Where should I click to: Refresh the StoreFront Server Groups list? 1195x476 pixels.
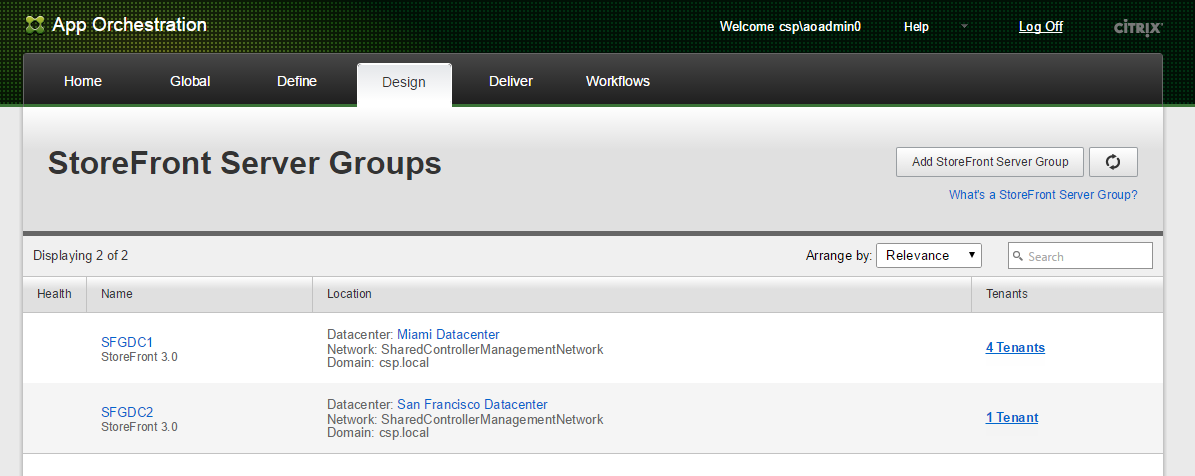[1113, 162]
